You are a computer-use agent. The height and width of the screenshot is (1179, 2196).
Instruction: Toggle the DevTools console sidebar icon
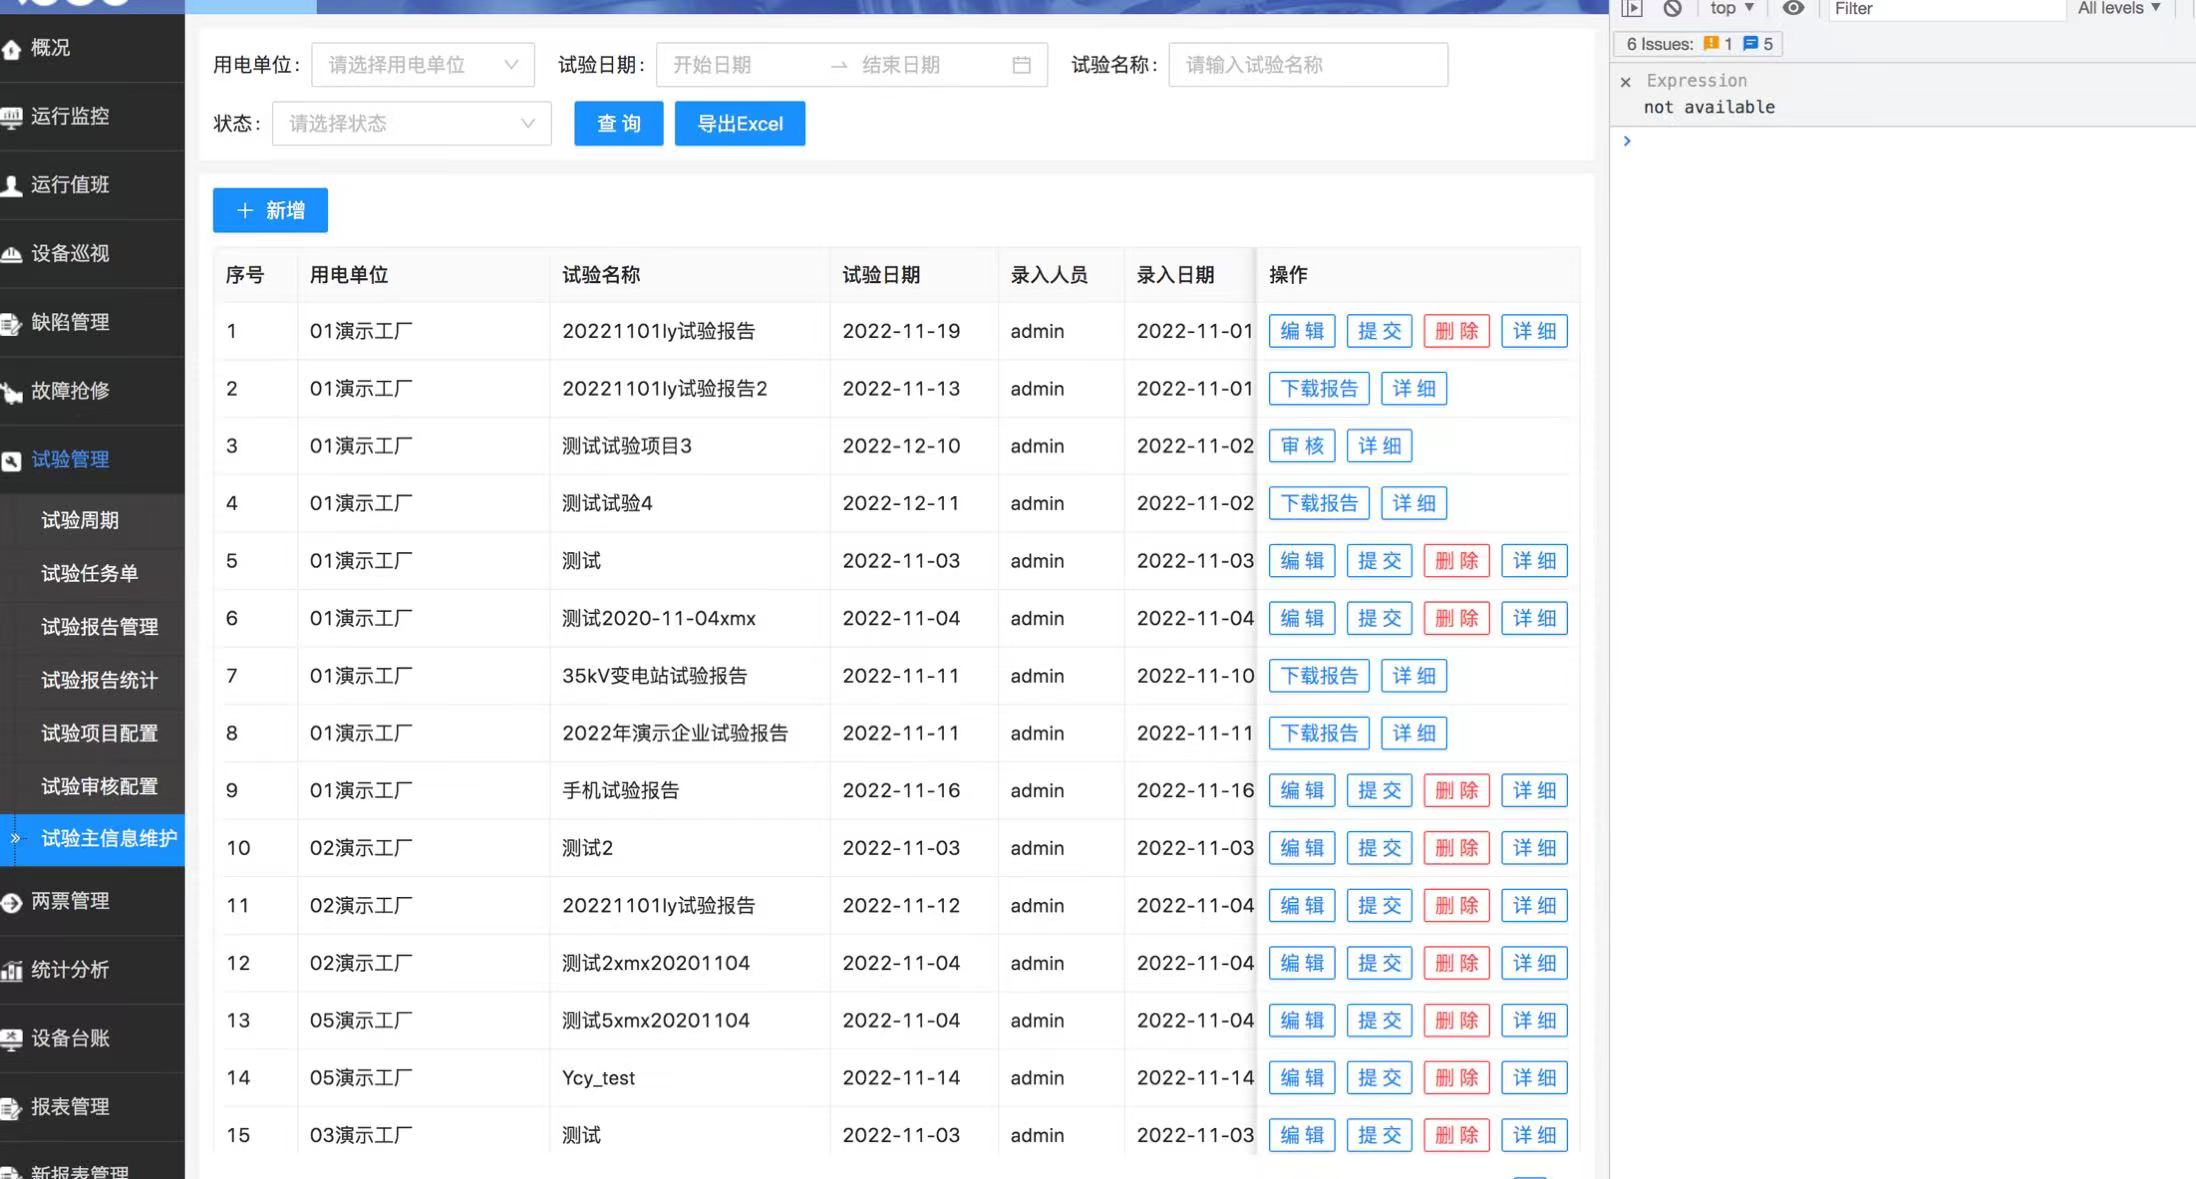1632,8
